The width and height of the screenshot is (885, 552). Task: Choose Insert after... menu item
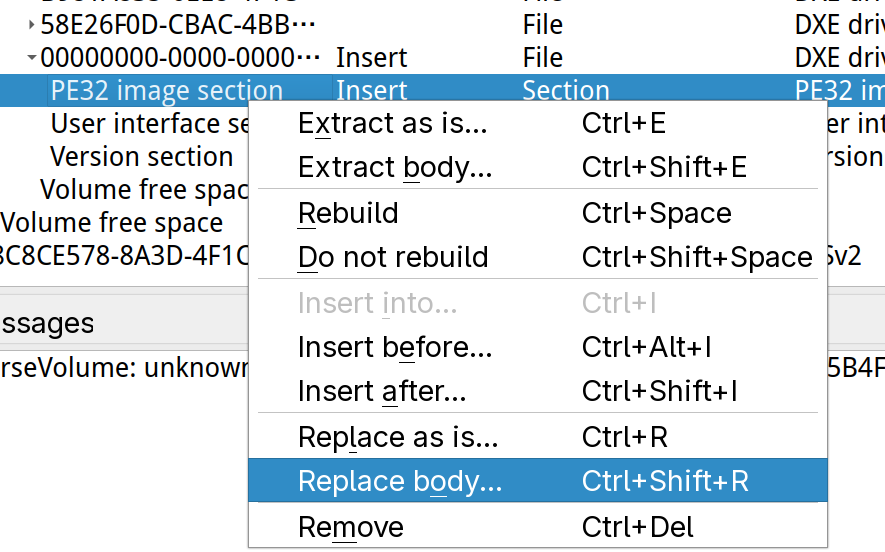(x=537, y=391)
